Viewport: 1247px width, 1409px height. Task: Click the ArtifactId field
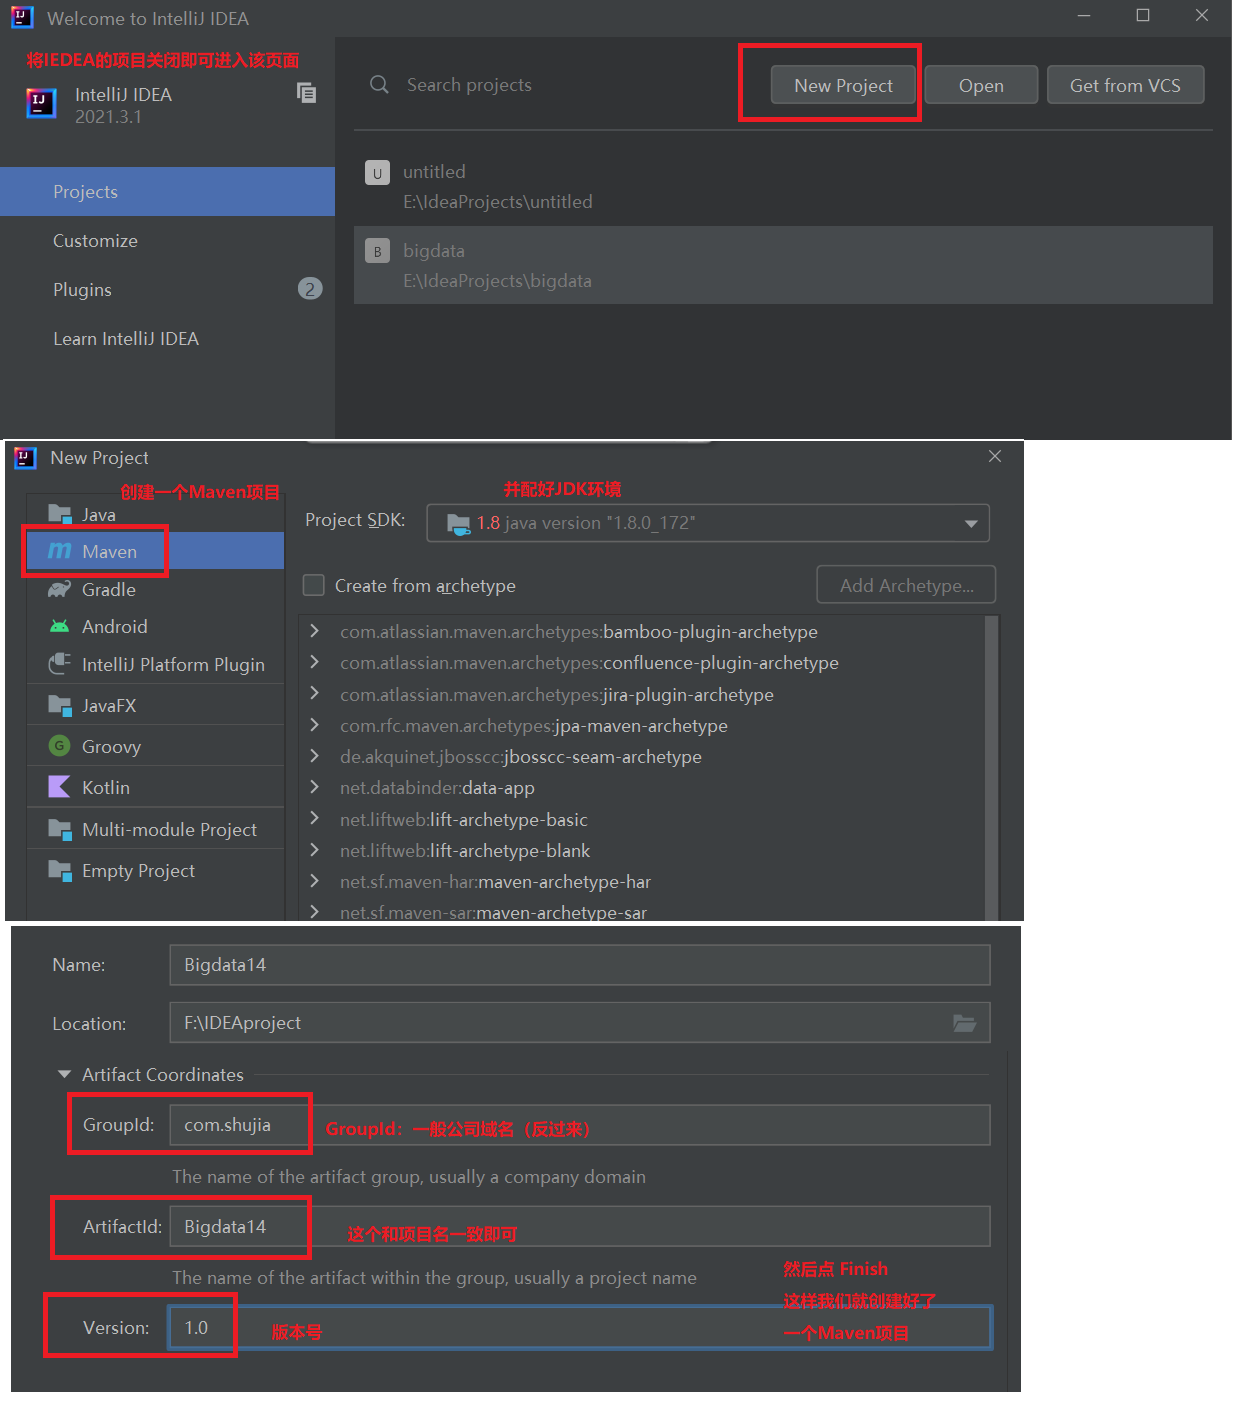tap(580, 1226)
